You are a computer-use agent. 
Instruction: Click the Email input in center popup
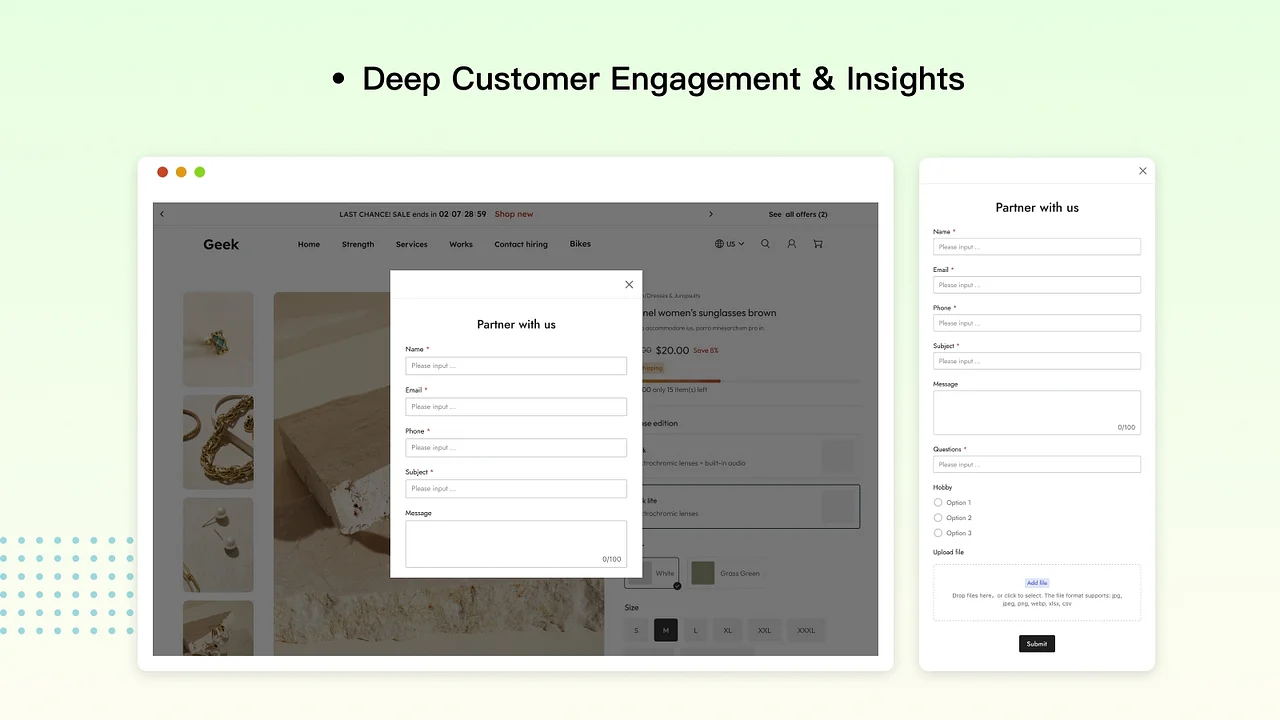click(x=515, y=407)
